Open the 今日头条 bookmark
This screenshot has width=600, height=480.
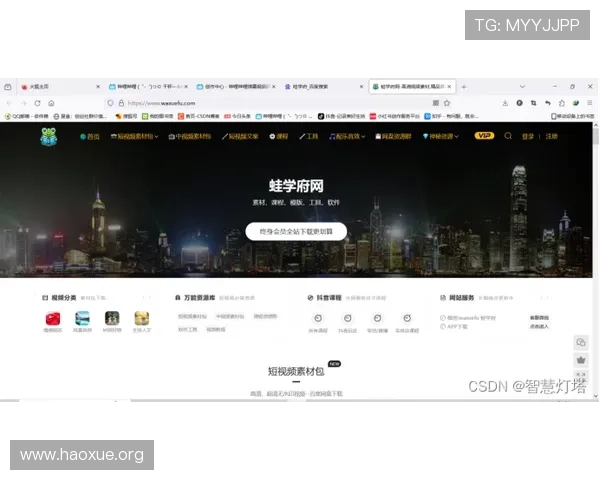tap(237, 116)
